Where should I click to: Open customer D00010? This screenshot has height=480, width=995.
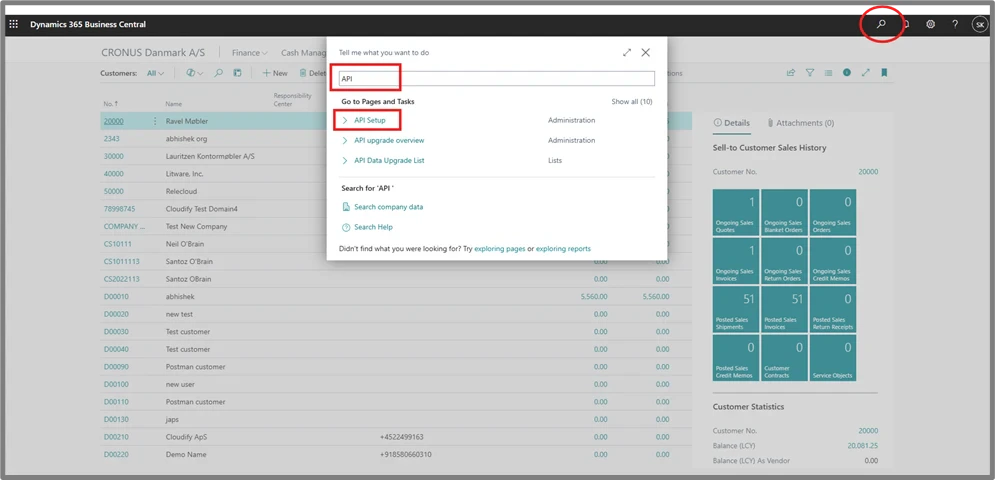pos(116,297)
